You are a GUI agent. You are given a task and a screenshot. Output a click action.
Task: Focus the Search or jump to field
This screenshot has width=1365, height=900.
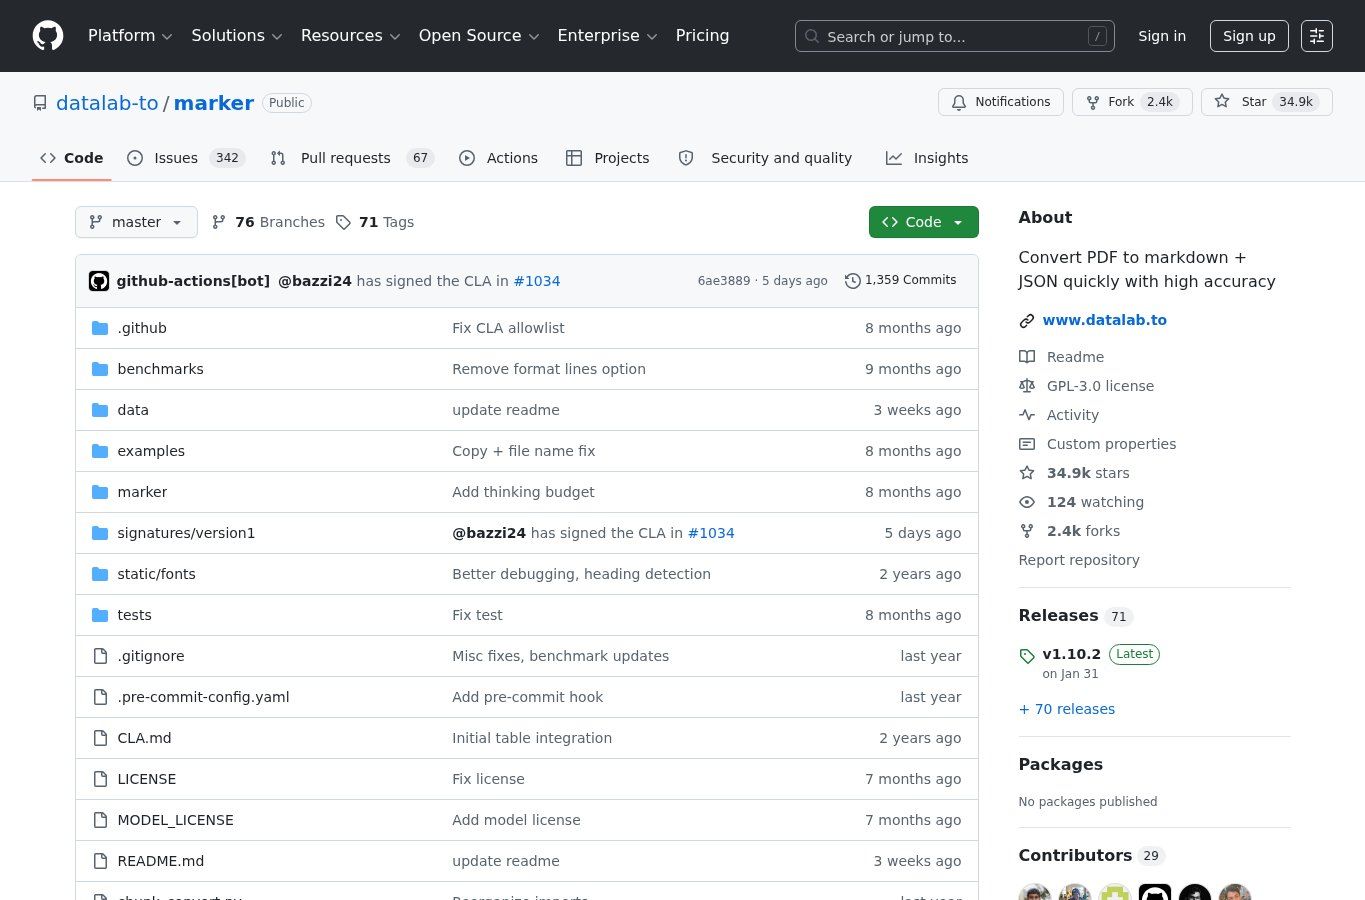click(x=955, y=36)
